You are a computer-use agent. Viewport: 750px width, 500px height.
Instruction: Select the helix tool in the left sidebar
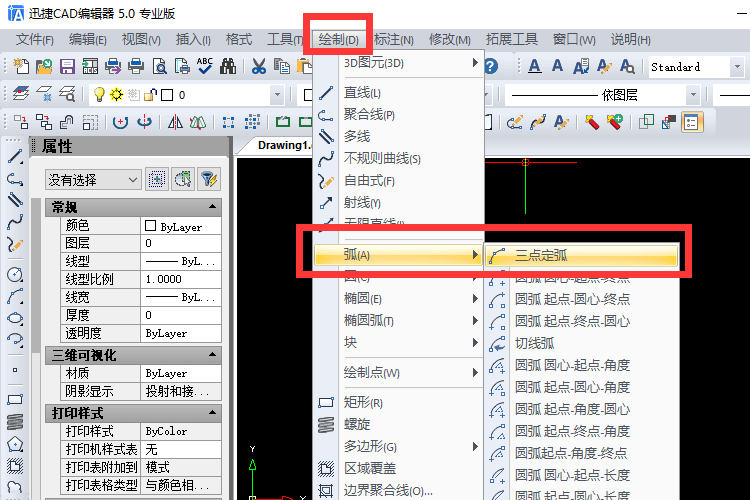(15, 422)
